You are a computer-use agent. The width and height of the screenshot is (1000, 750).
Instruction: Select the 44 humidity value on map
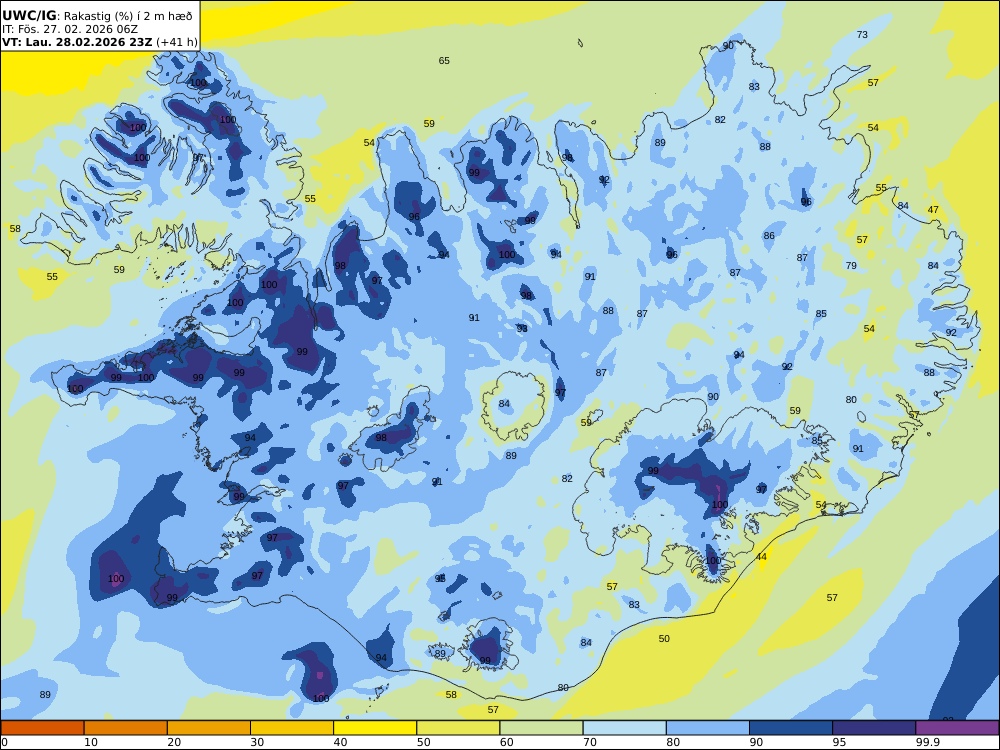click(761, 557)
